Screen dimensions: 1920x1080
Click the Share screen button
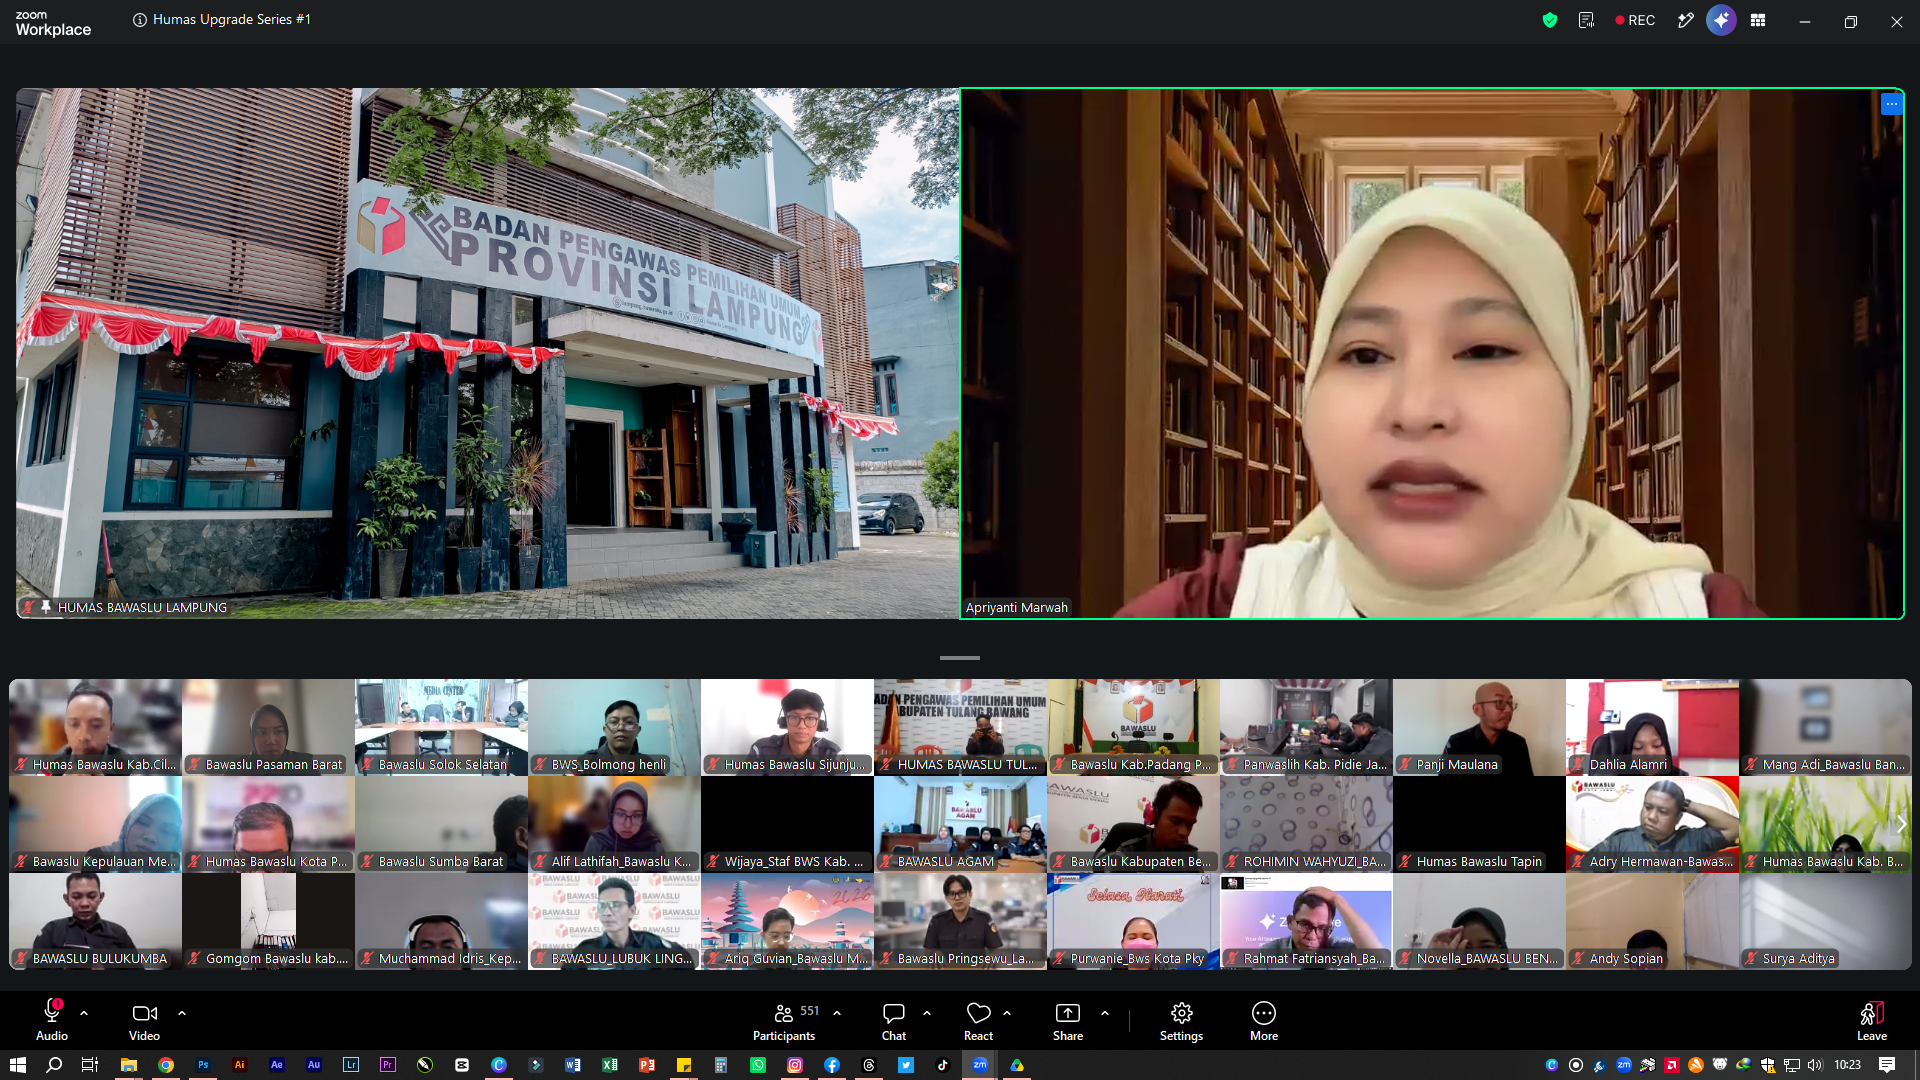pyautogui.click(x=1068, y=1021)
